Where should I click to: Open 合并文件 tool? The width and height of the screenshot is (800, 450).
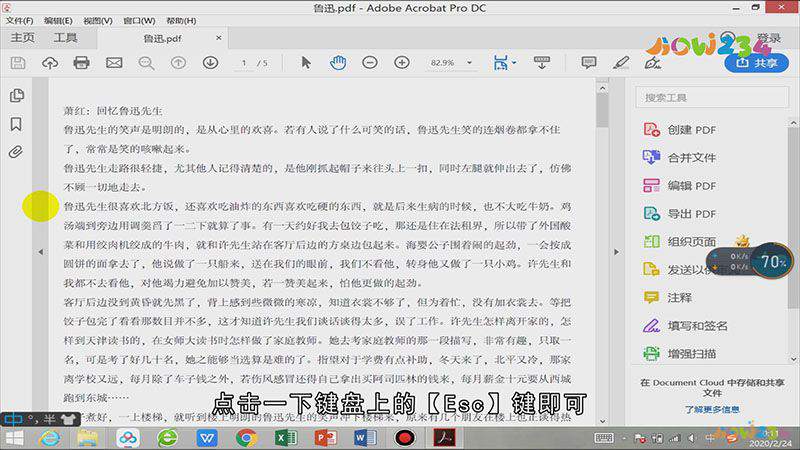[x=680, y=158]
